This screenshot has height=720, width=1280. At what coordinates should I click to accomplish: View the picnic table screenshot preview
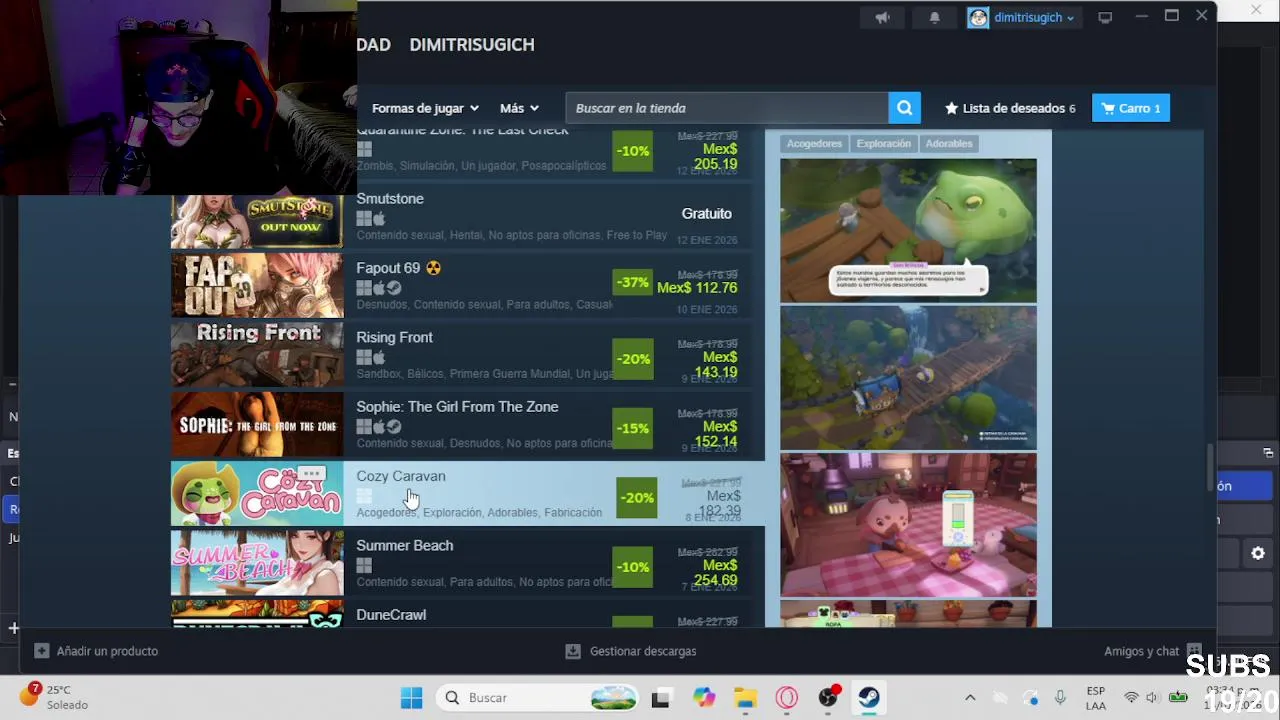pyautogui.click(x=908, y=525)
